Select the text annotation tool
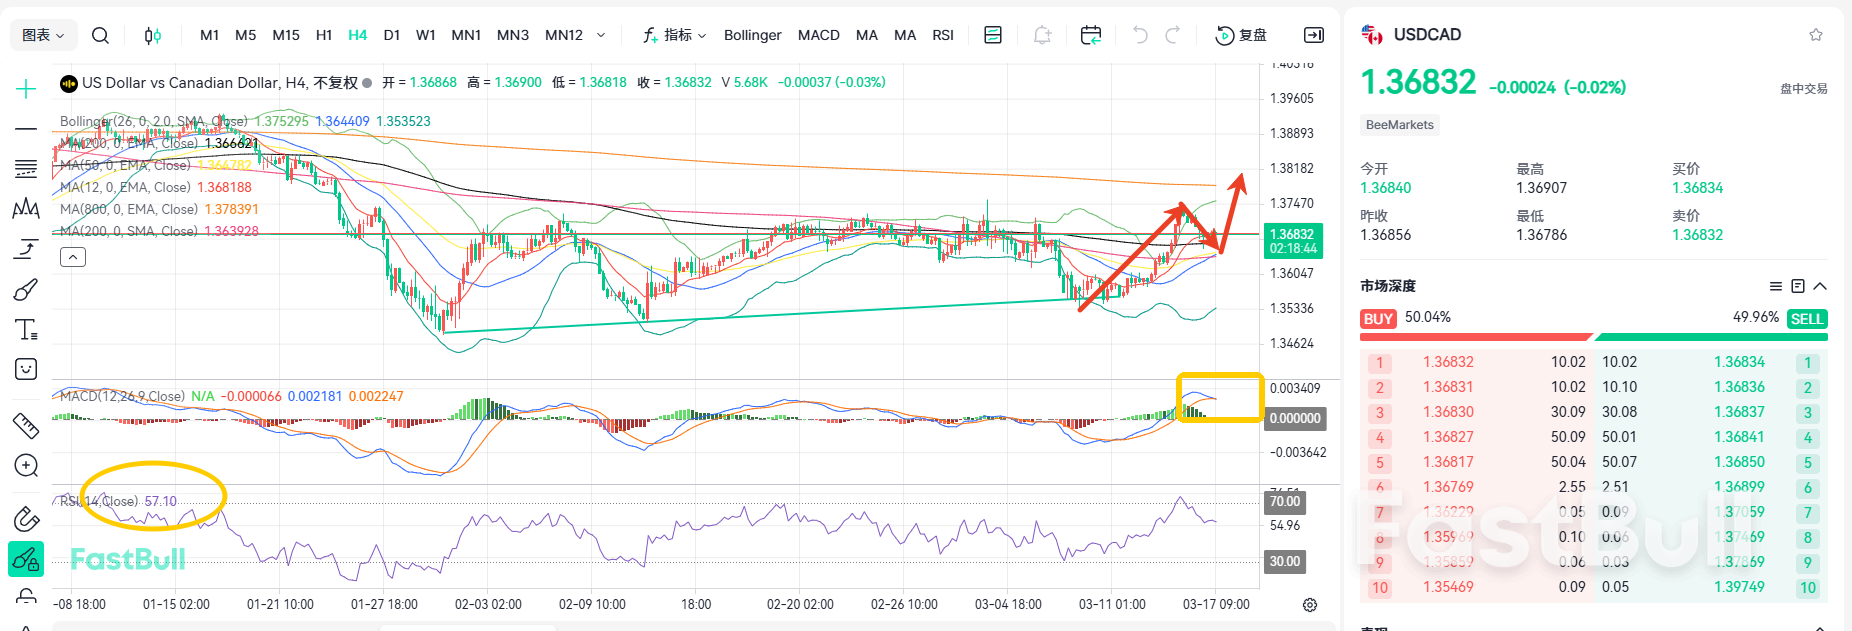Screen dimensions: 1852x631 (x=26, y=330)
